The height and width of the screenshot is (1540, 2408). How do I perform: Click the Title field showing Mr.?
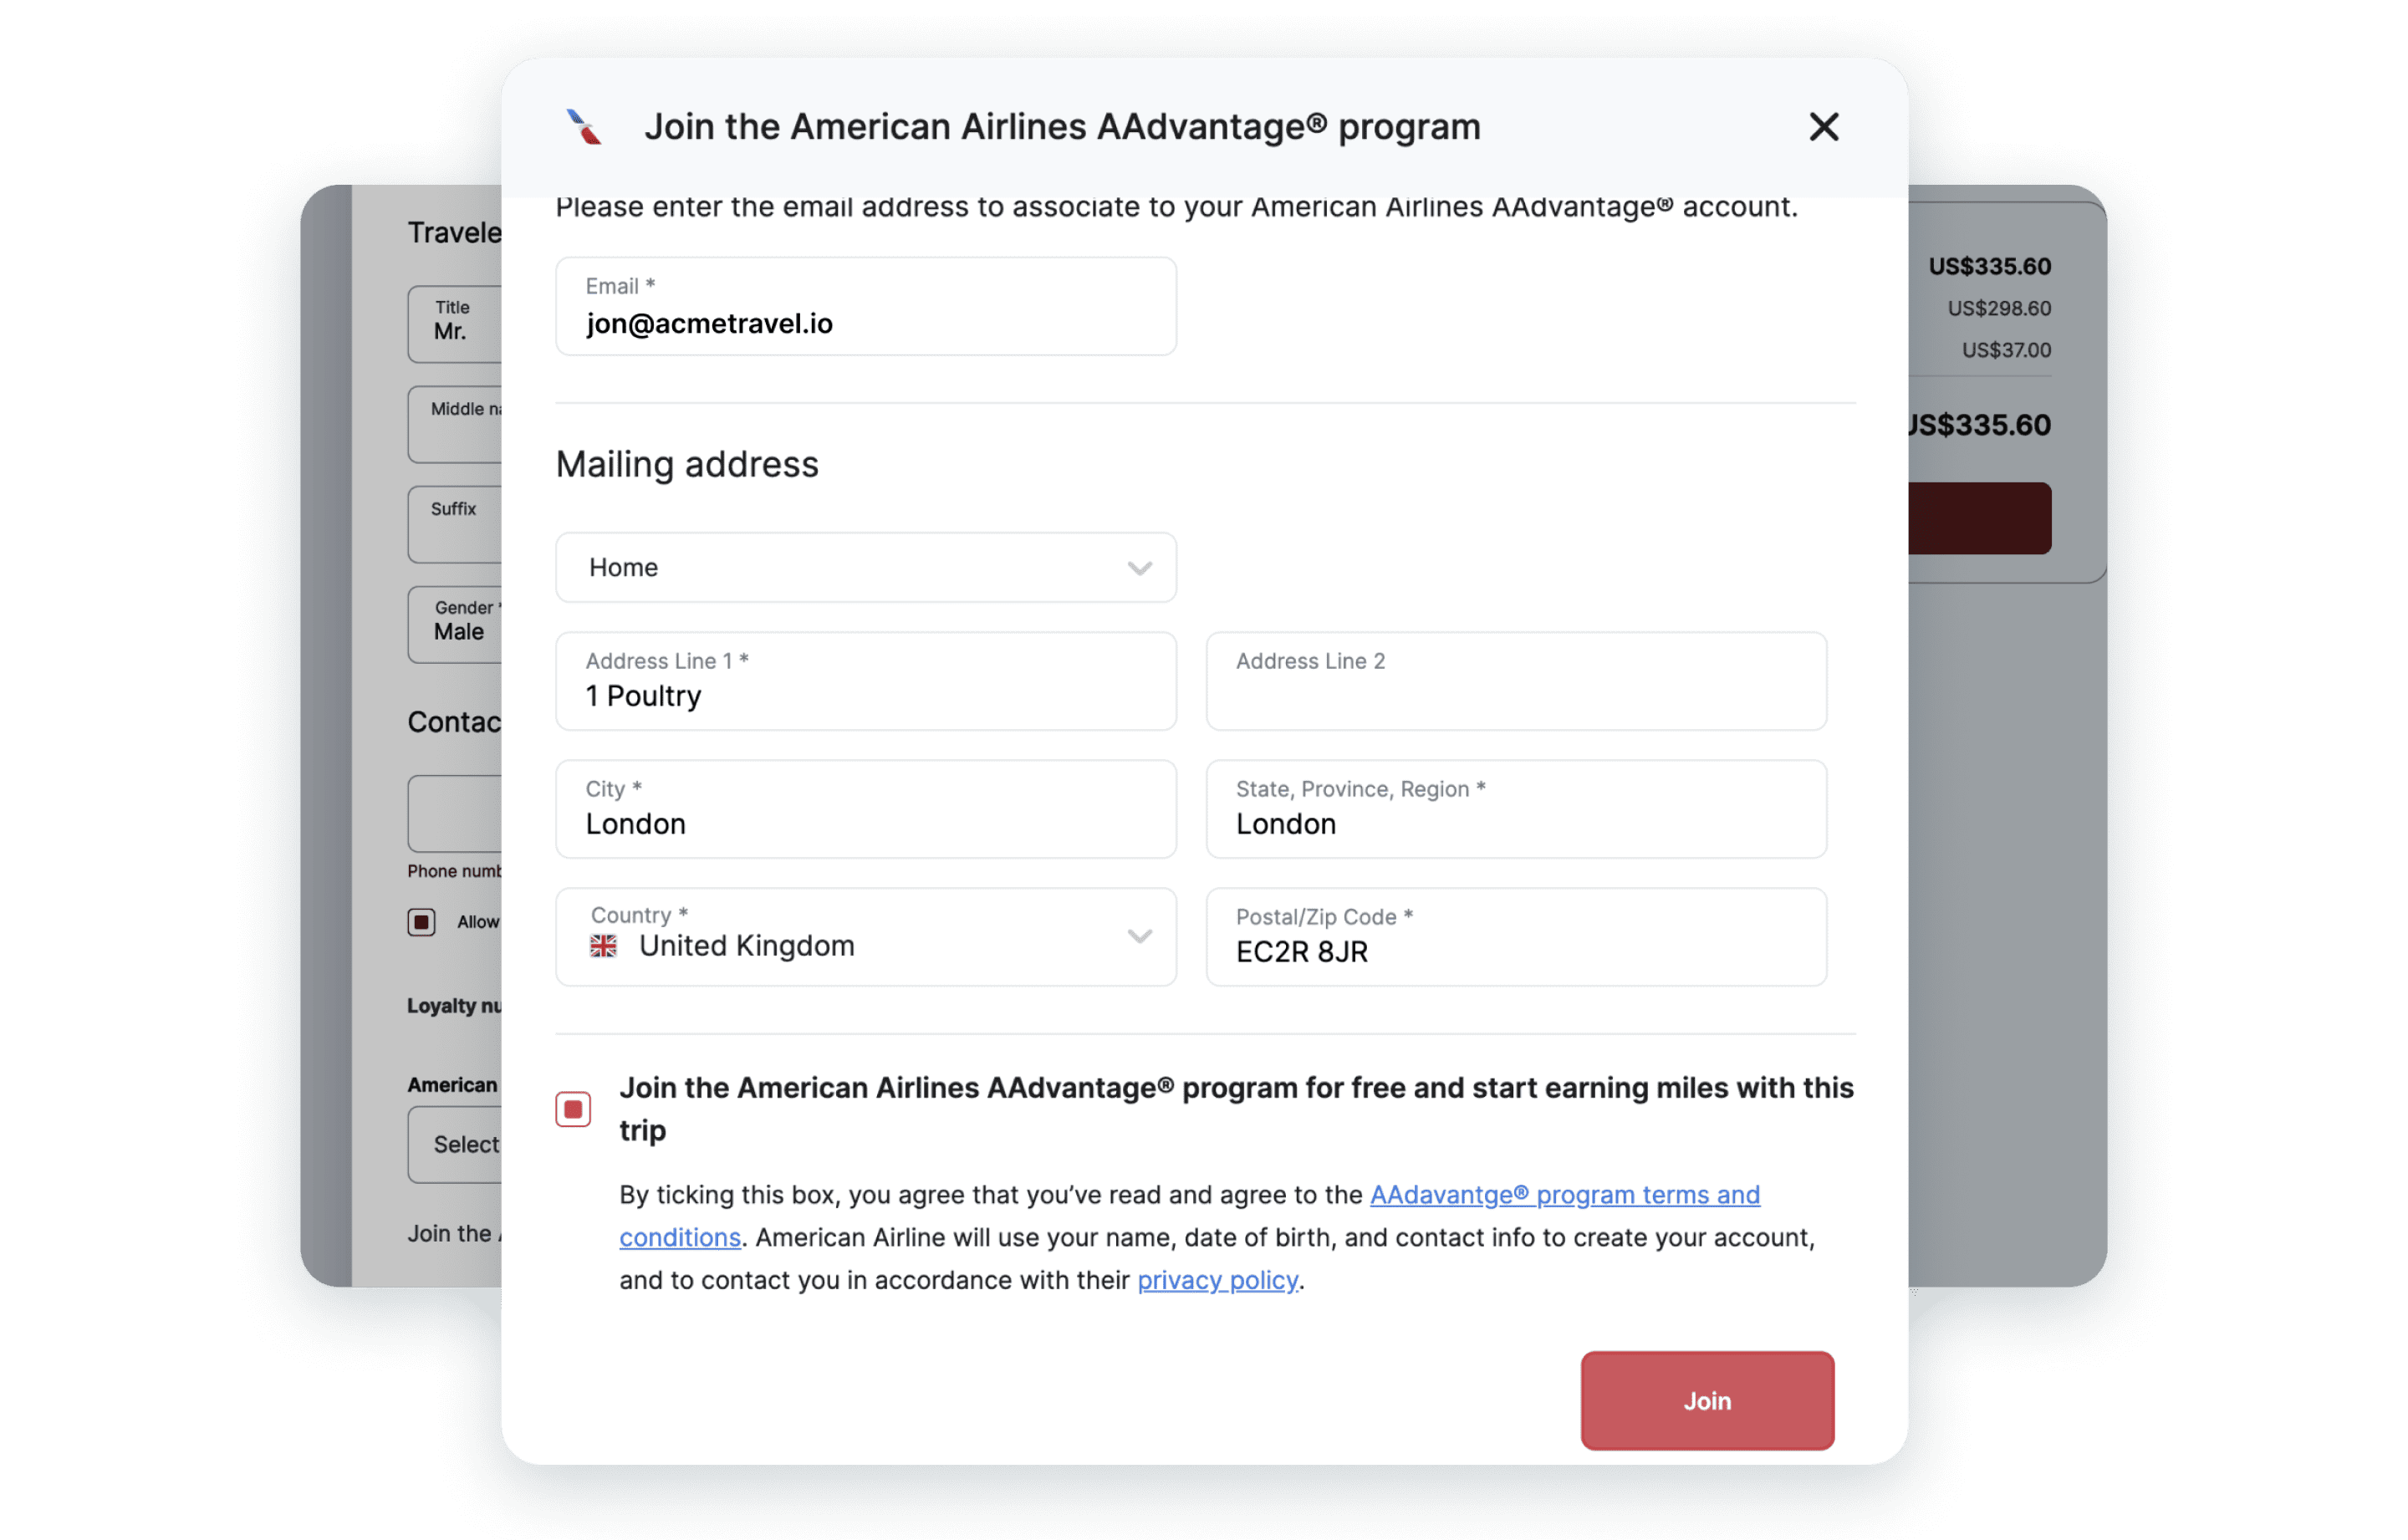point(455,324)
